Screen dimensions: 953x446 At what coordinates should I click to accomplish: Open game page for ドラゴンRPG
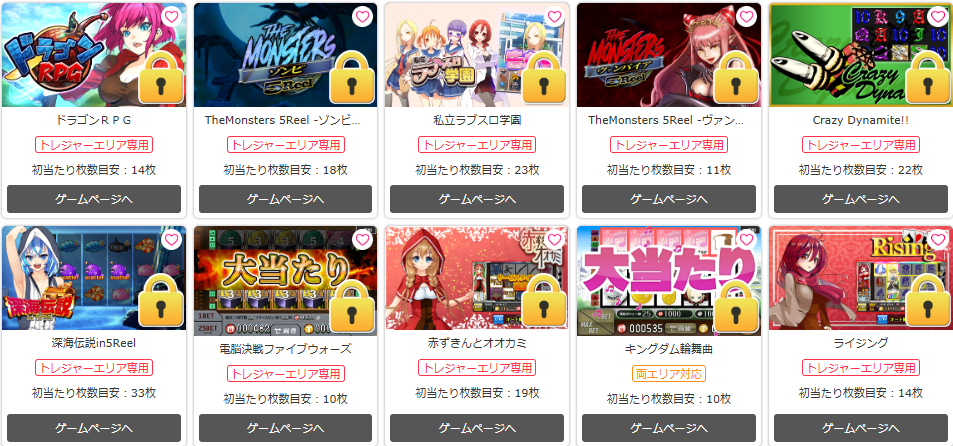click(x=94, y=199)
